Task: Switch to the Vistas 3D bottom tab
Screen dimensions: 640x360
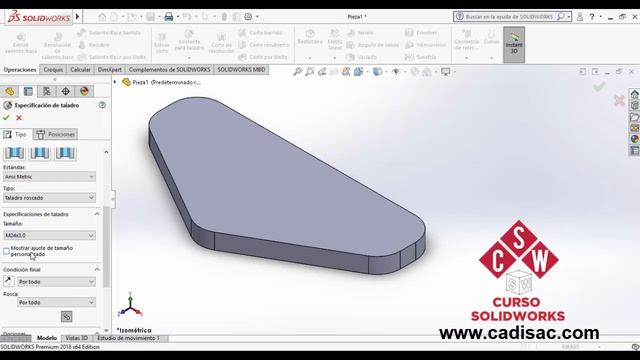Action: coord(77,338)
